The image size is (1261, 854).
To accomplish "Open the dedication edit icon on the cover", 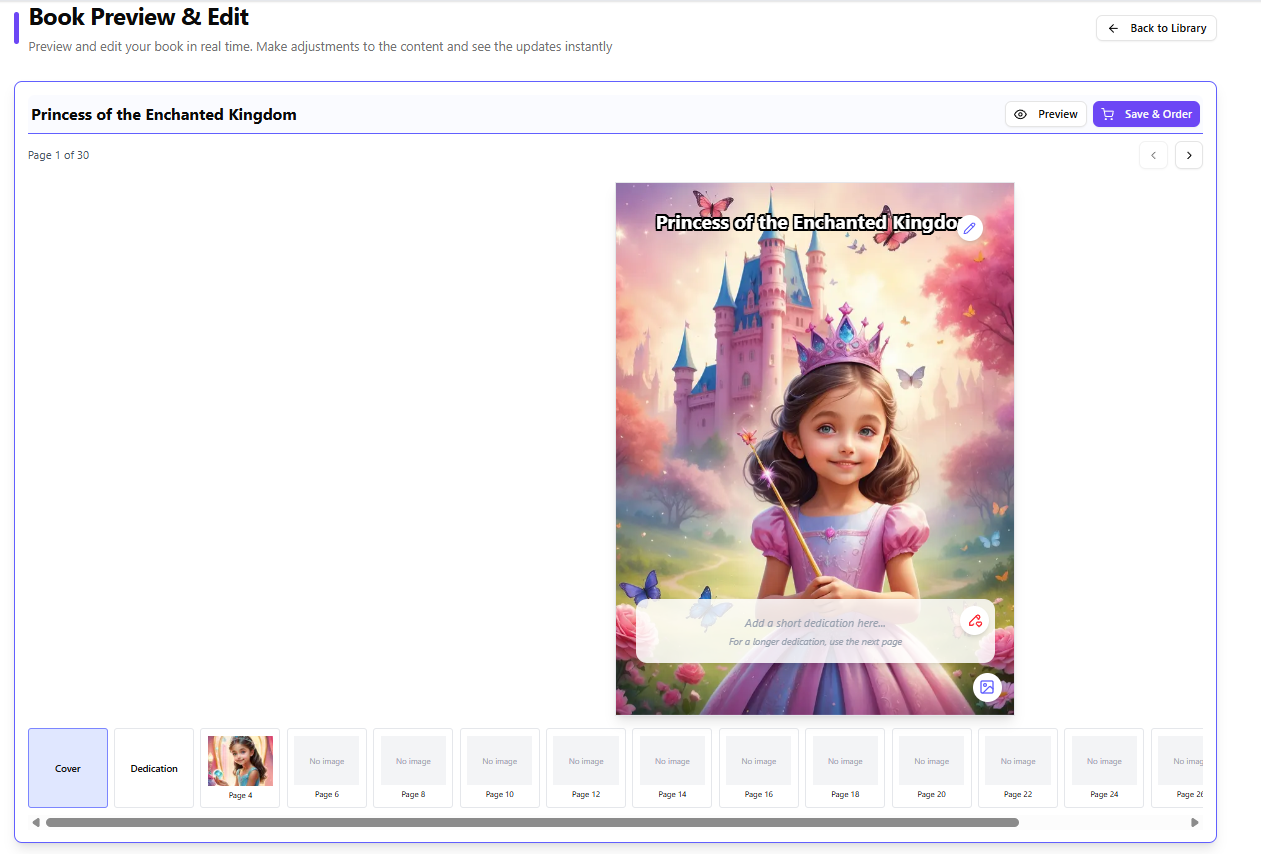I will 975,620.
